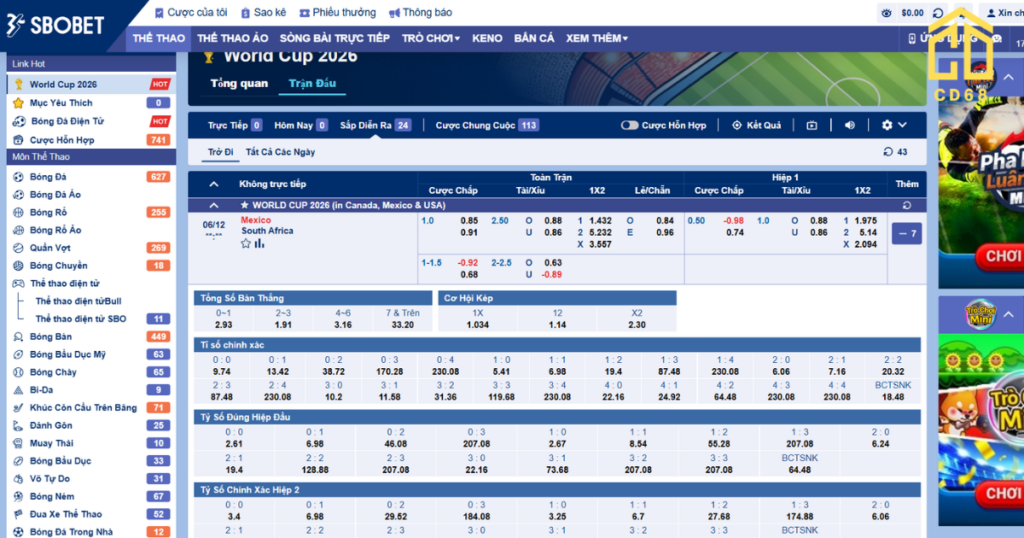The height and width of the screenshot is (538, 1024).
Task: Add Mexico match to favorites star
Action: (x=246, y=244)
